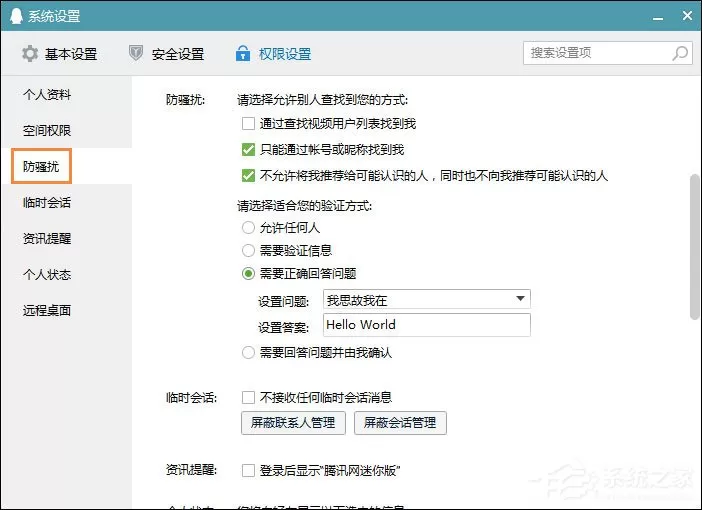The image size is (702, 510).
Task: Enable 通过查找视频用户列表找到我 checkbox
Action: click(x=248, y=123)
